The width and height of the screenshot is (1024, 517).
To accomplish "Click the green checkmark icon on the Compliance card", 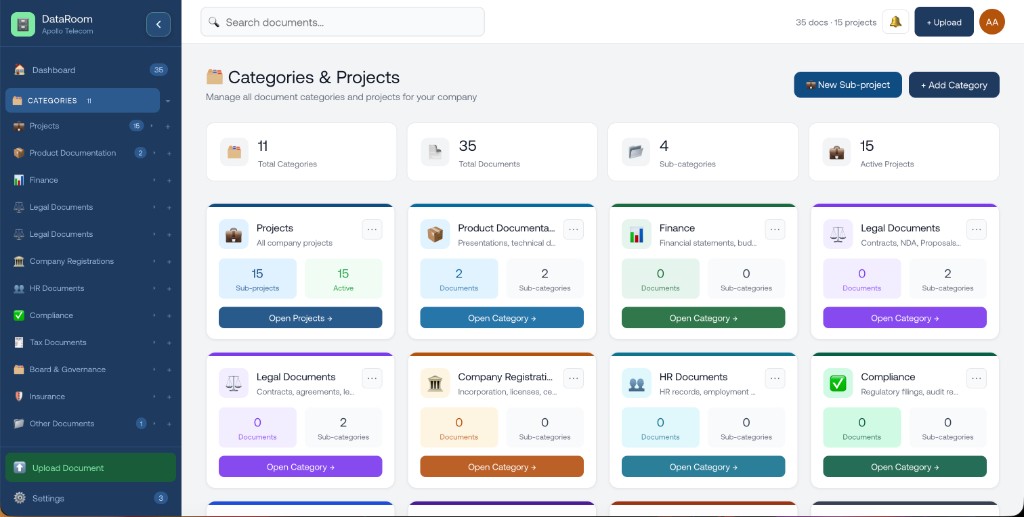I will (838, 383).
